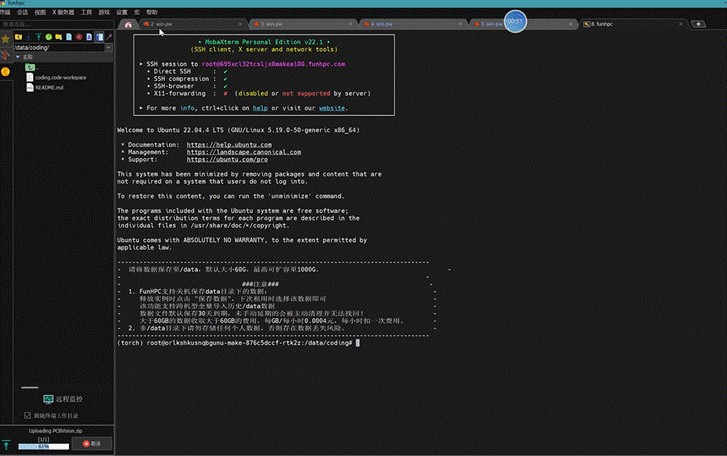Click the /data/coding/ remote path field
This screenshot has height=456, width=727.
59,47
